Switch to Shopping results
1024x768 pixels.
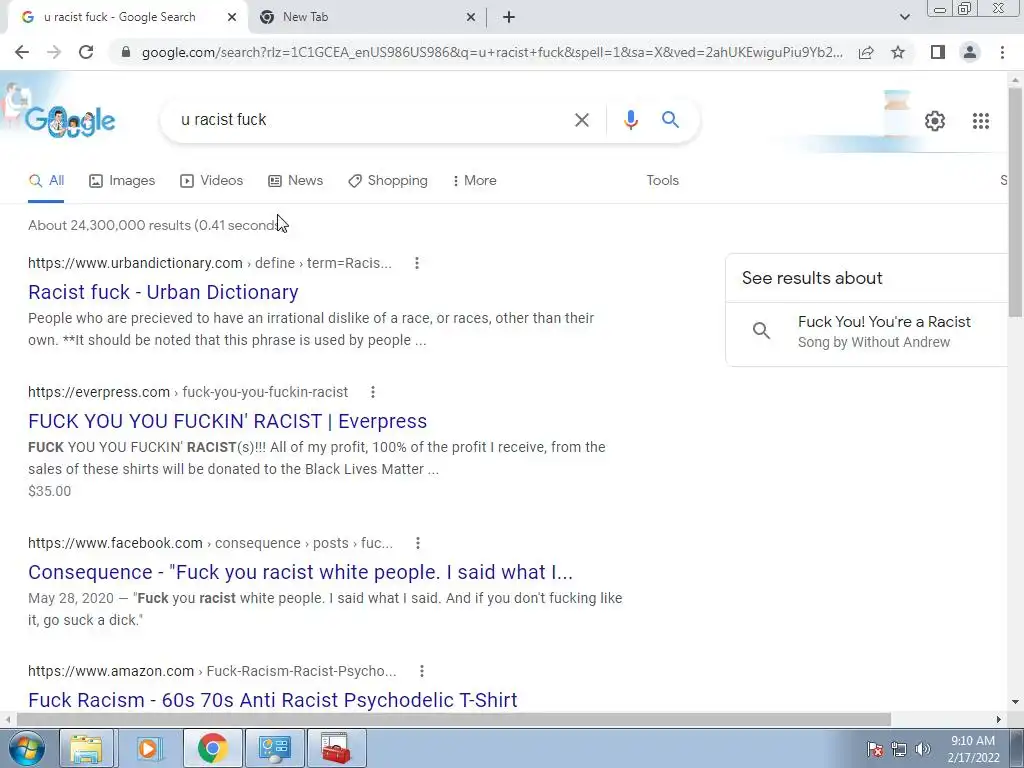[388, 181]
